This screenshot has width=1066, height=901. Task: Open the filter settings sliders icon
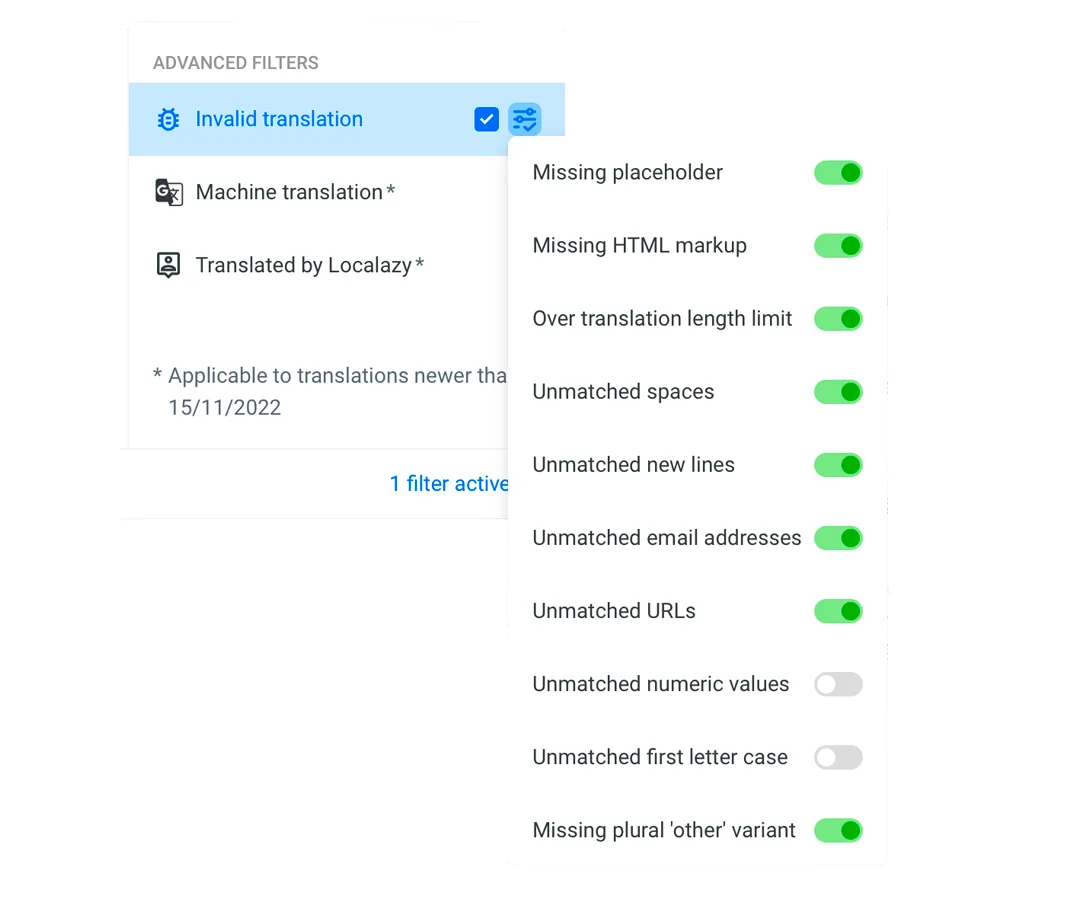coord(524,120)
